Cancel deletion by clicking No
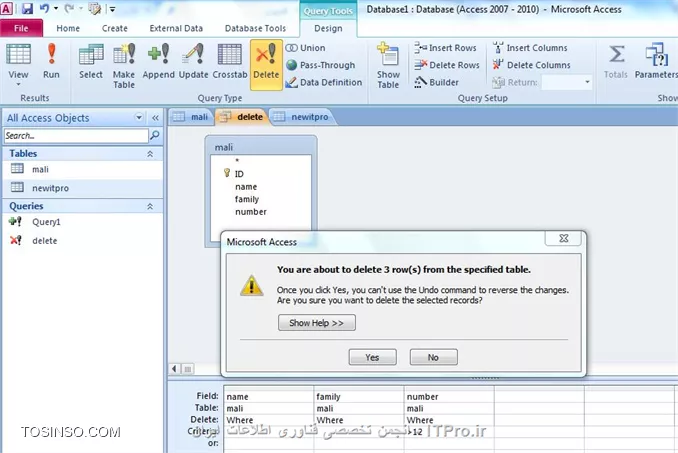The height and width of the screenshot is (453, 678). 433,357
